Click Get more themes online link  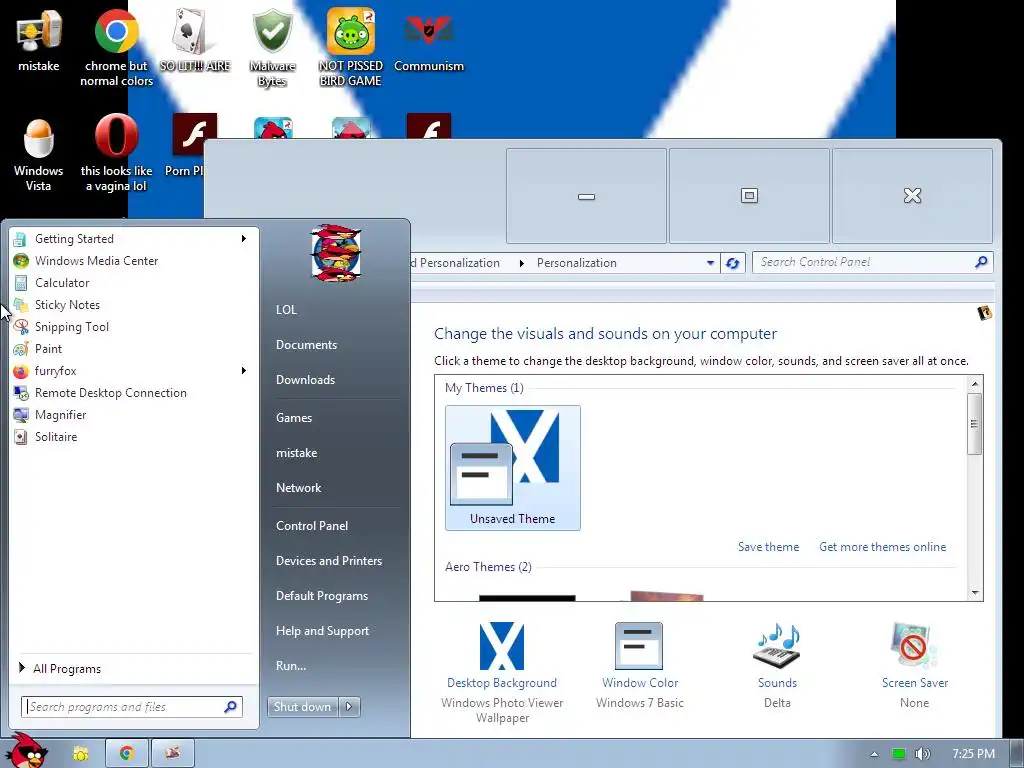[x=882, y=547]
